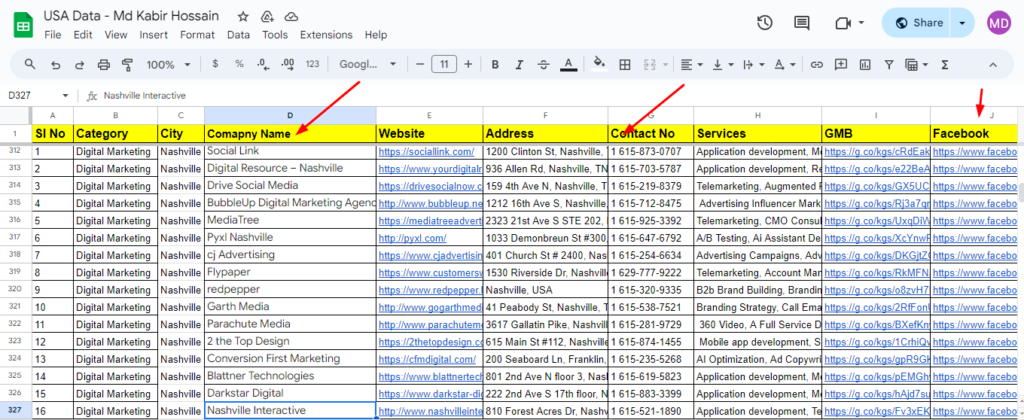Open text rotation dropdown
The height and width of the screenshot is (420, 1024).
[784, 64]
